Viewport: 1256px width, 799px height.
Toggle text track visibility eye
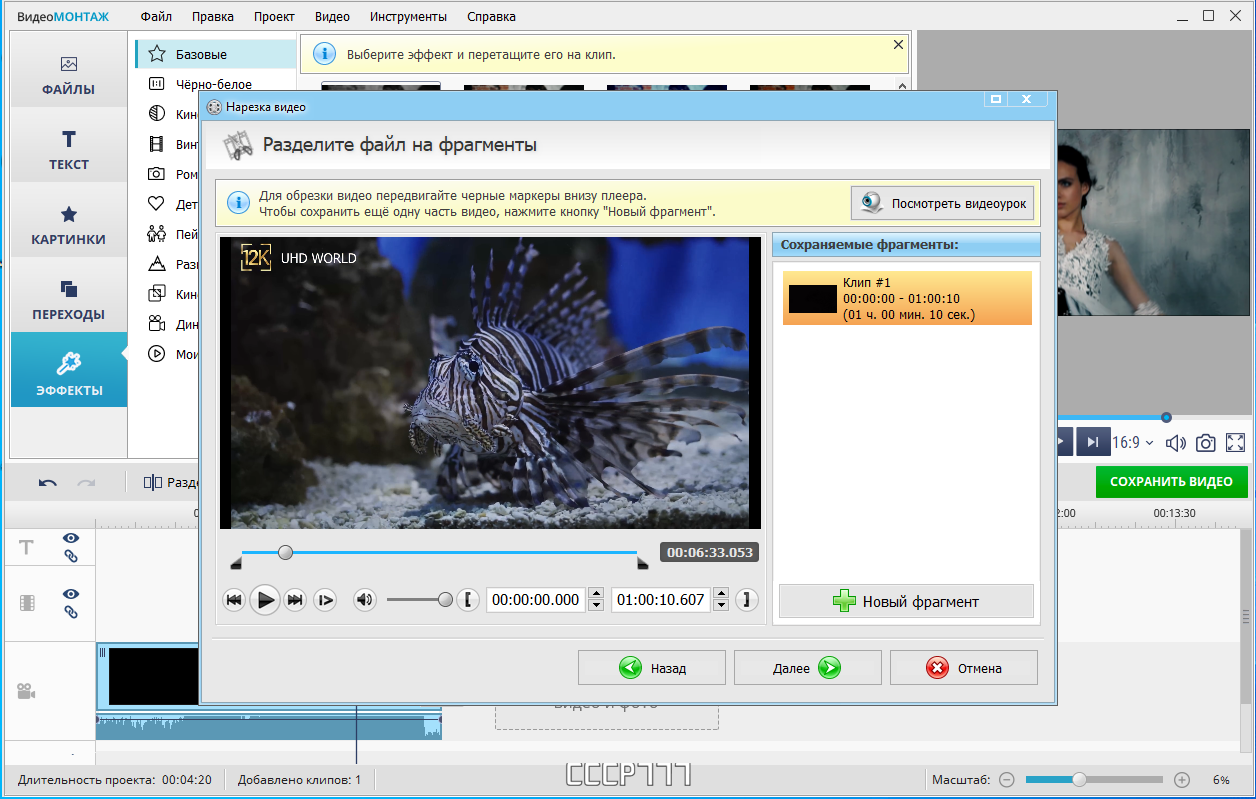coord(71,538)
